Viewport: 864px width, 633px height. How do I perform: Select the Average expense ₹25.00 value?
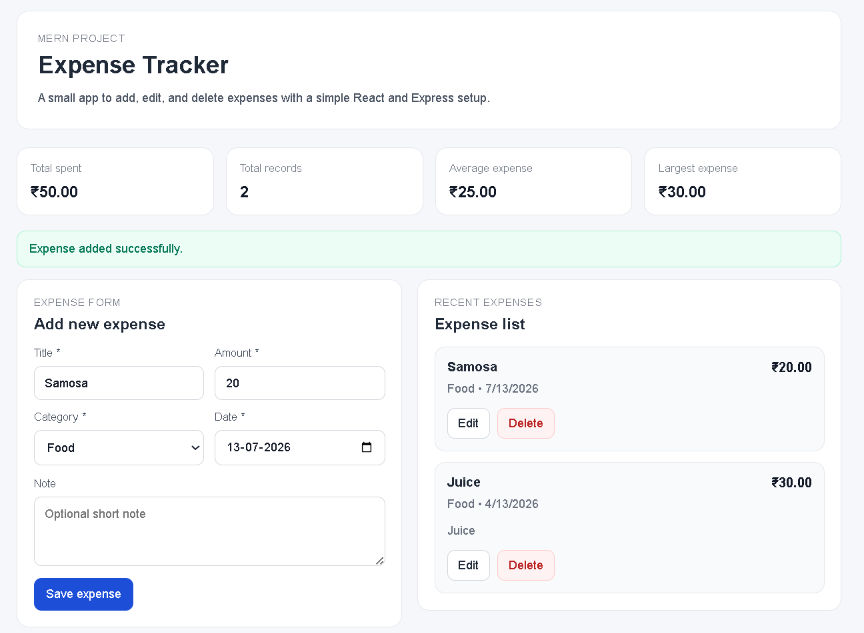coord(473,192)
